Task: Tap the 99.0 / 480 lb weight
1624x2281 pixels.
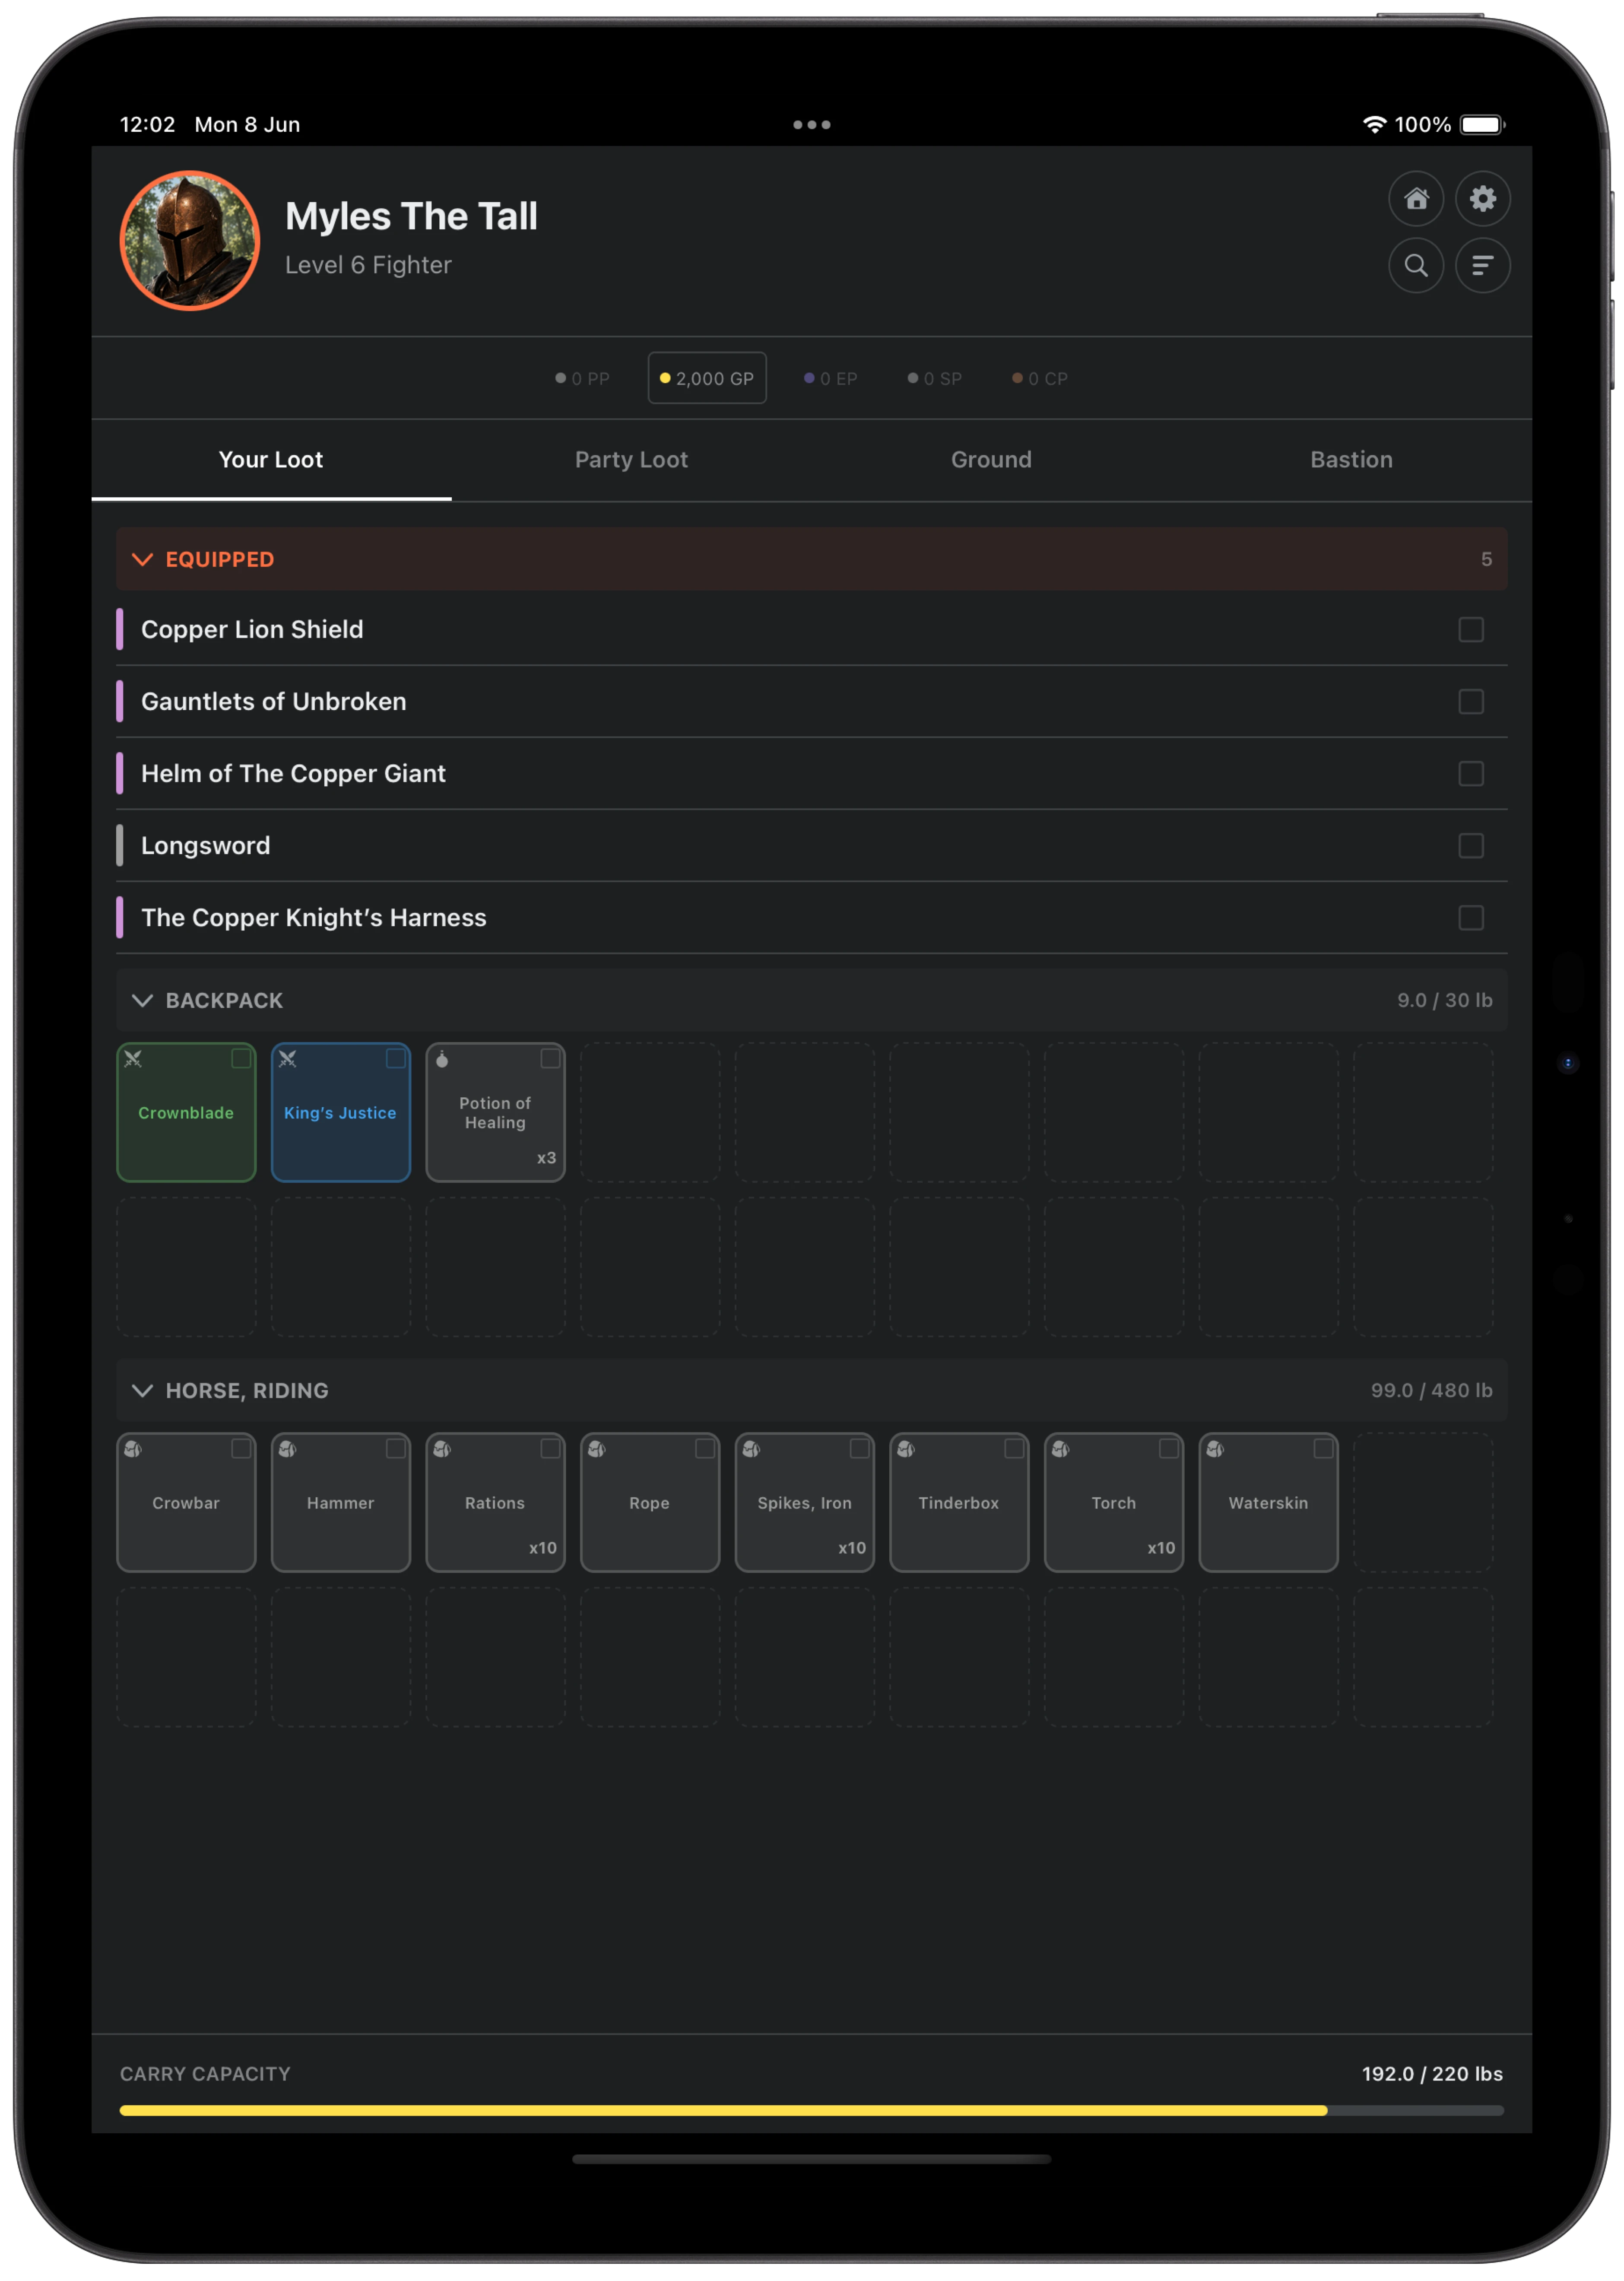Action: (1431, 1391)
